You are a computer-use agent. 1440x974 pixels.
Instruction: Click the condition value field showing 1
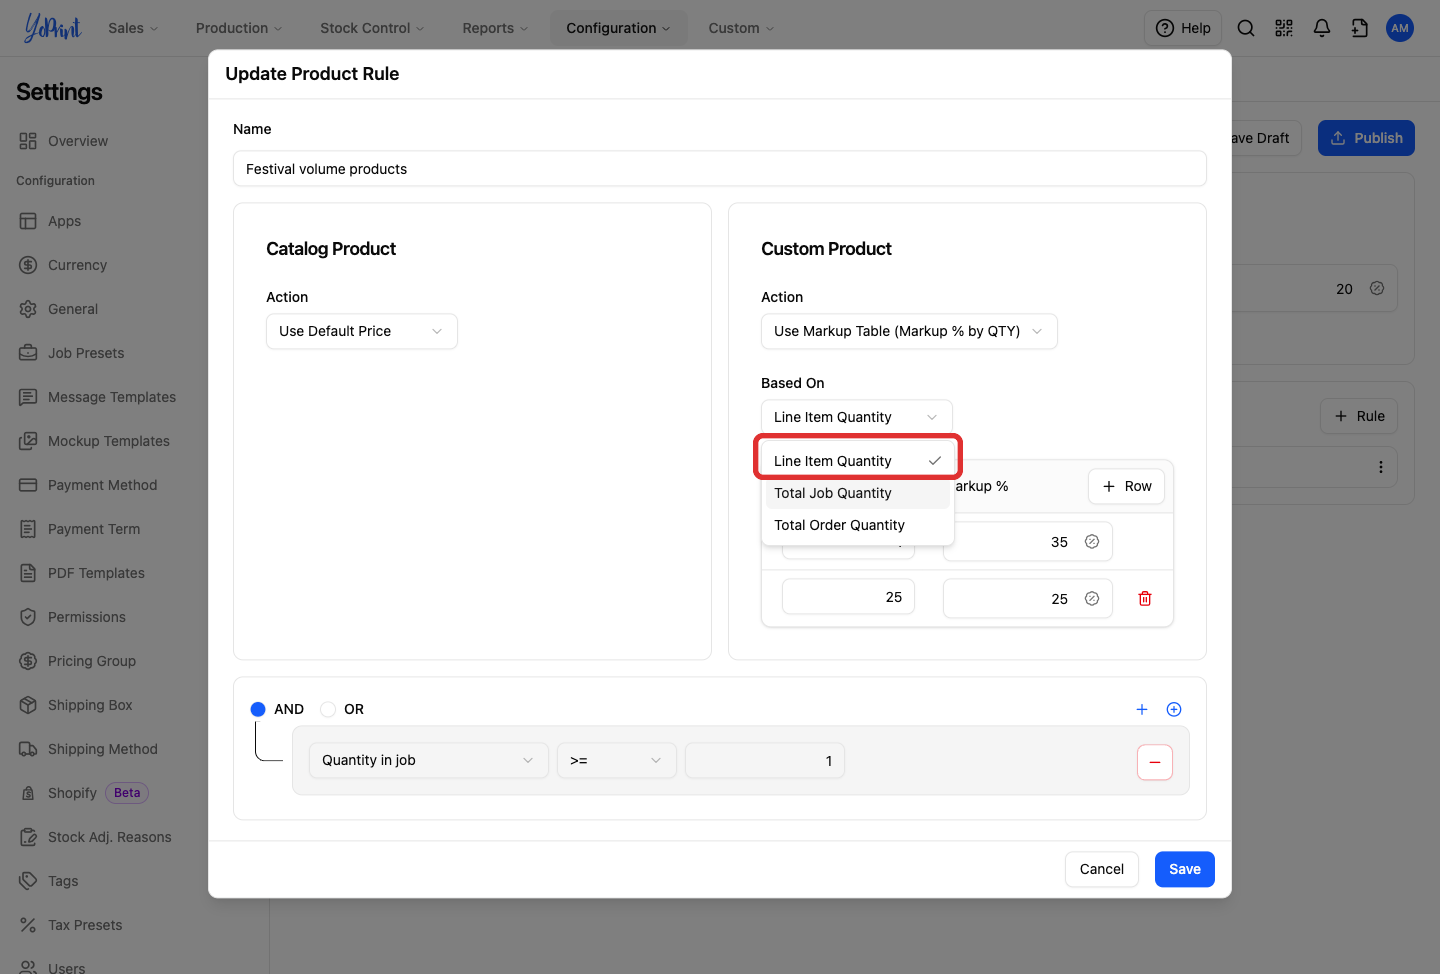pyautogui.click(x=765, y=760)
